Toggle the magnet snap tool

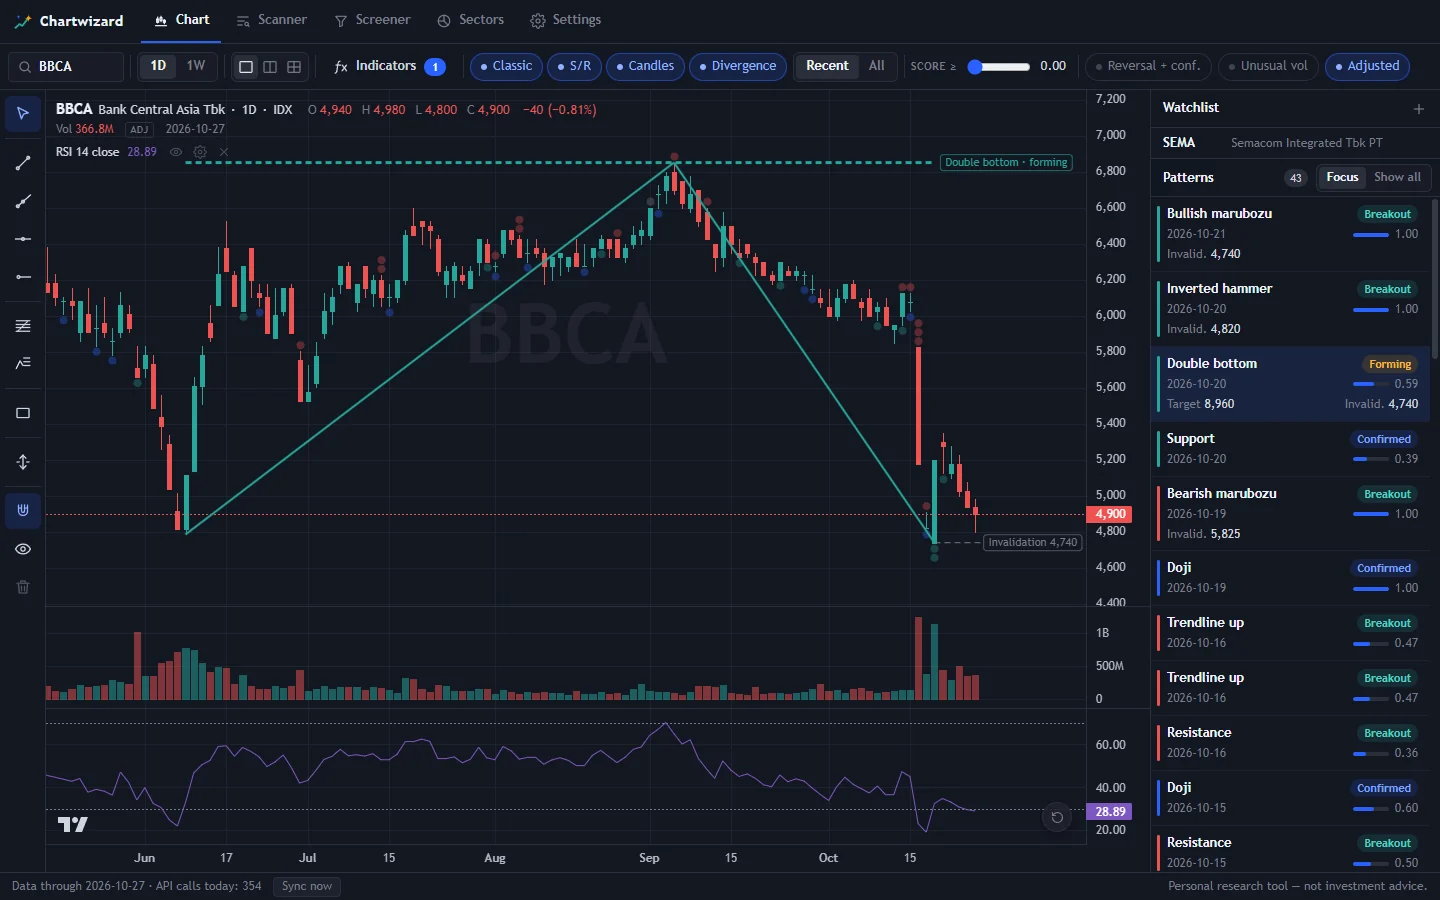23,511
